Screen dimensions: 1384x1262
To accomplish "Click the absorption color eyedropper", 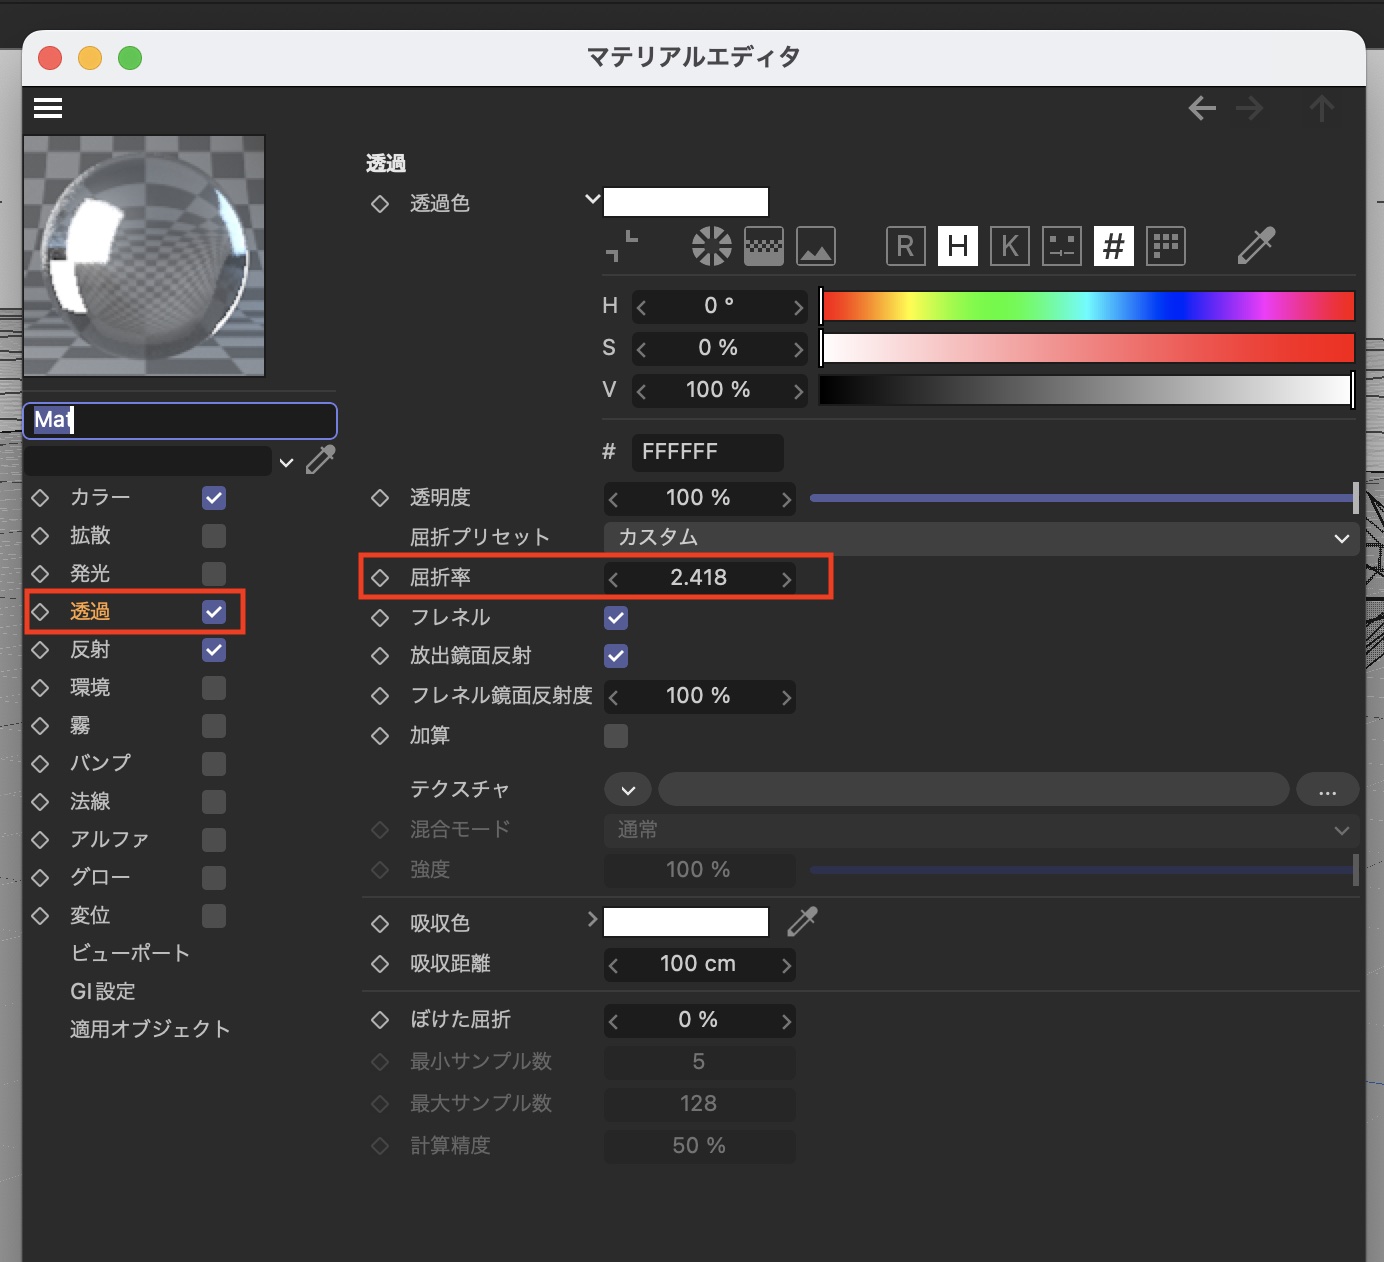I will click(802, 921).
